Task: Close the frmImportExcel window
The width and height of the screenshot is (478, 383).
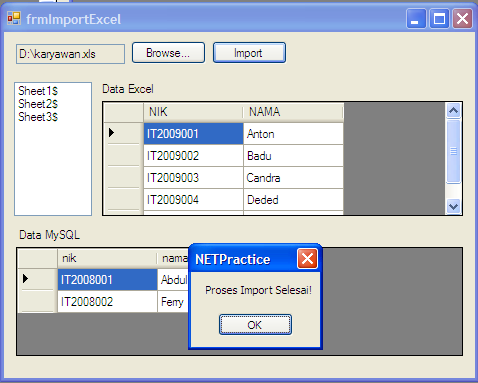Action: 462,19
